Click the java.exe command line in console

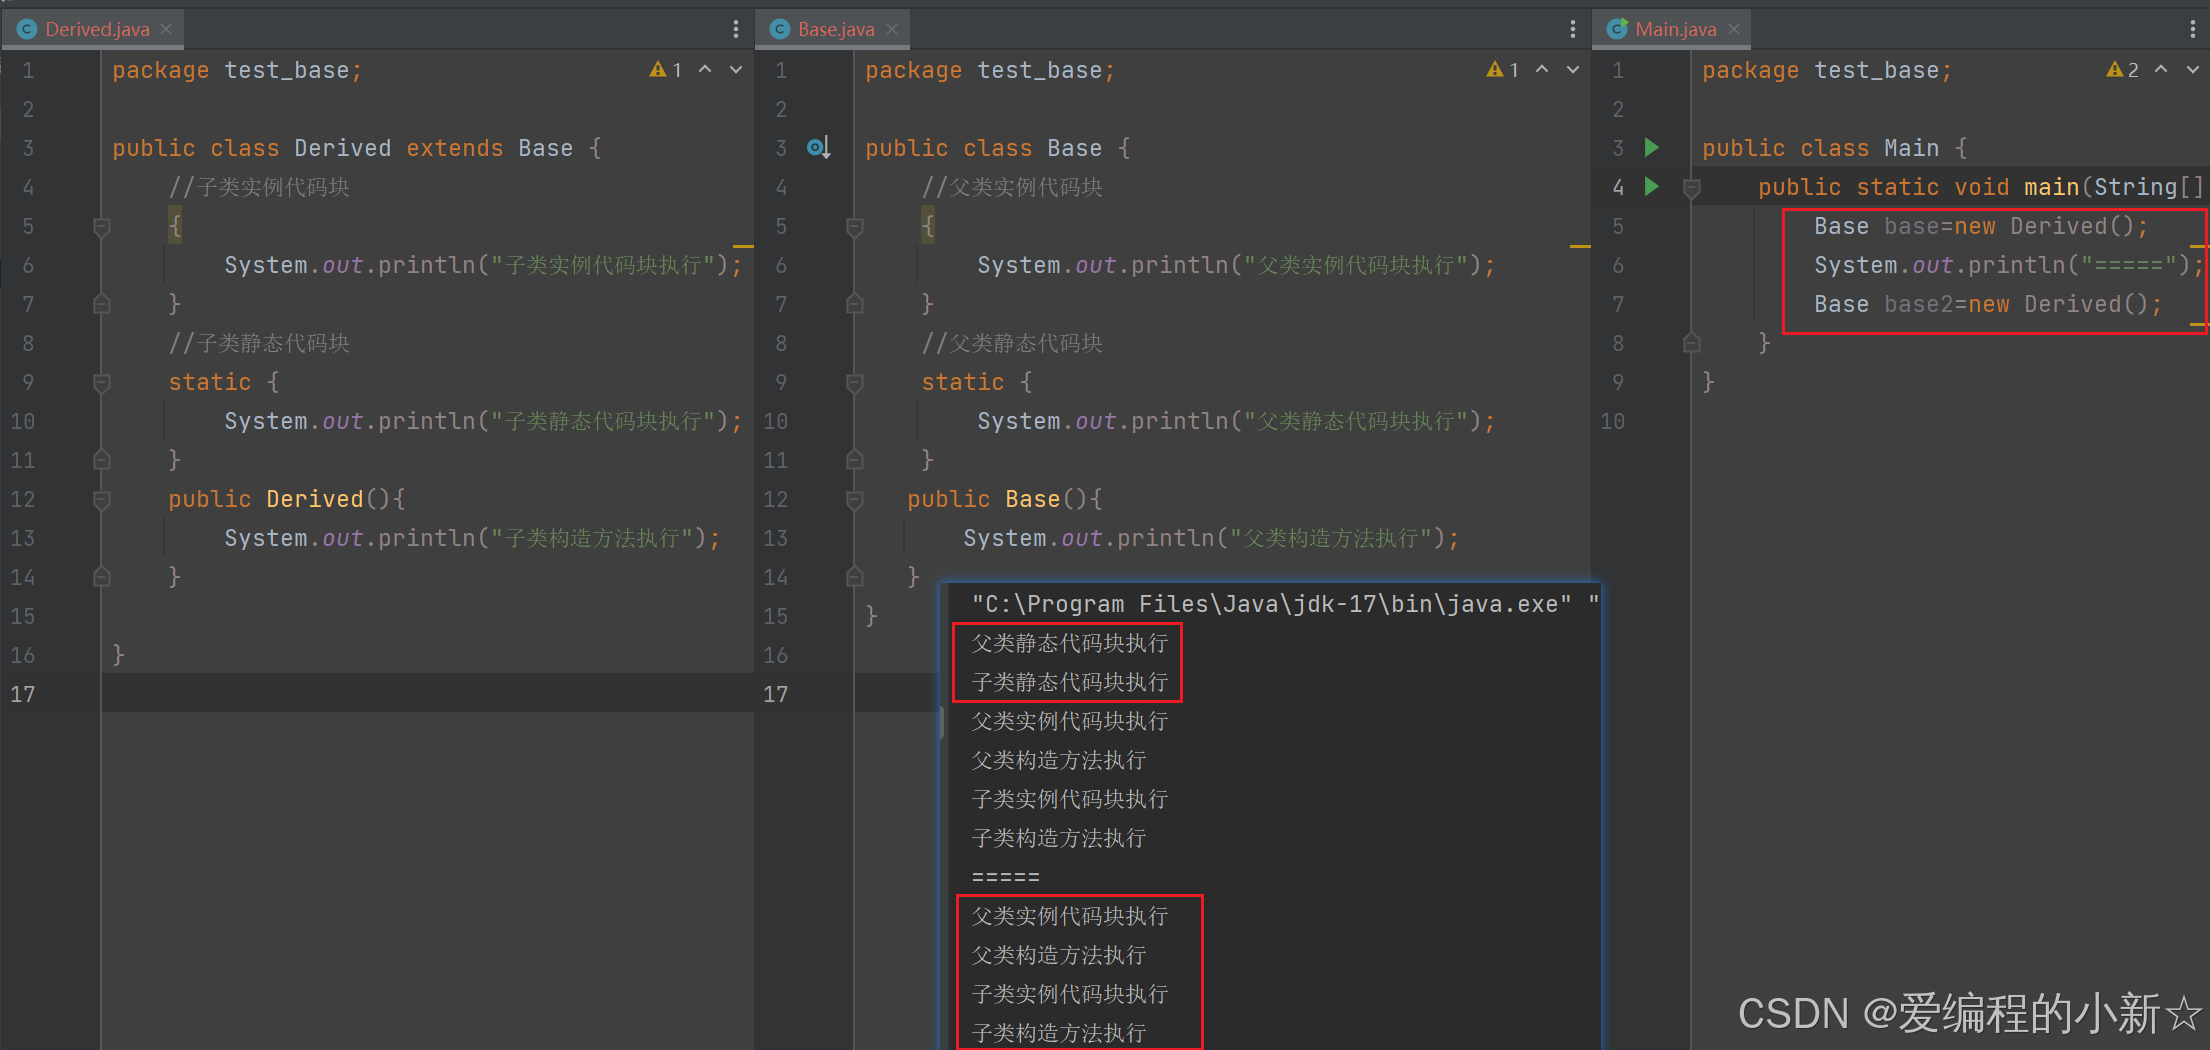1284,604
